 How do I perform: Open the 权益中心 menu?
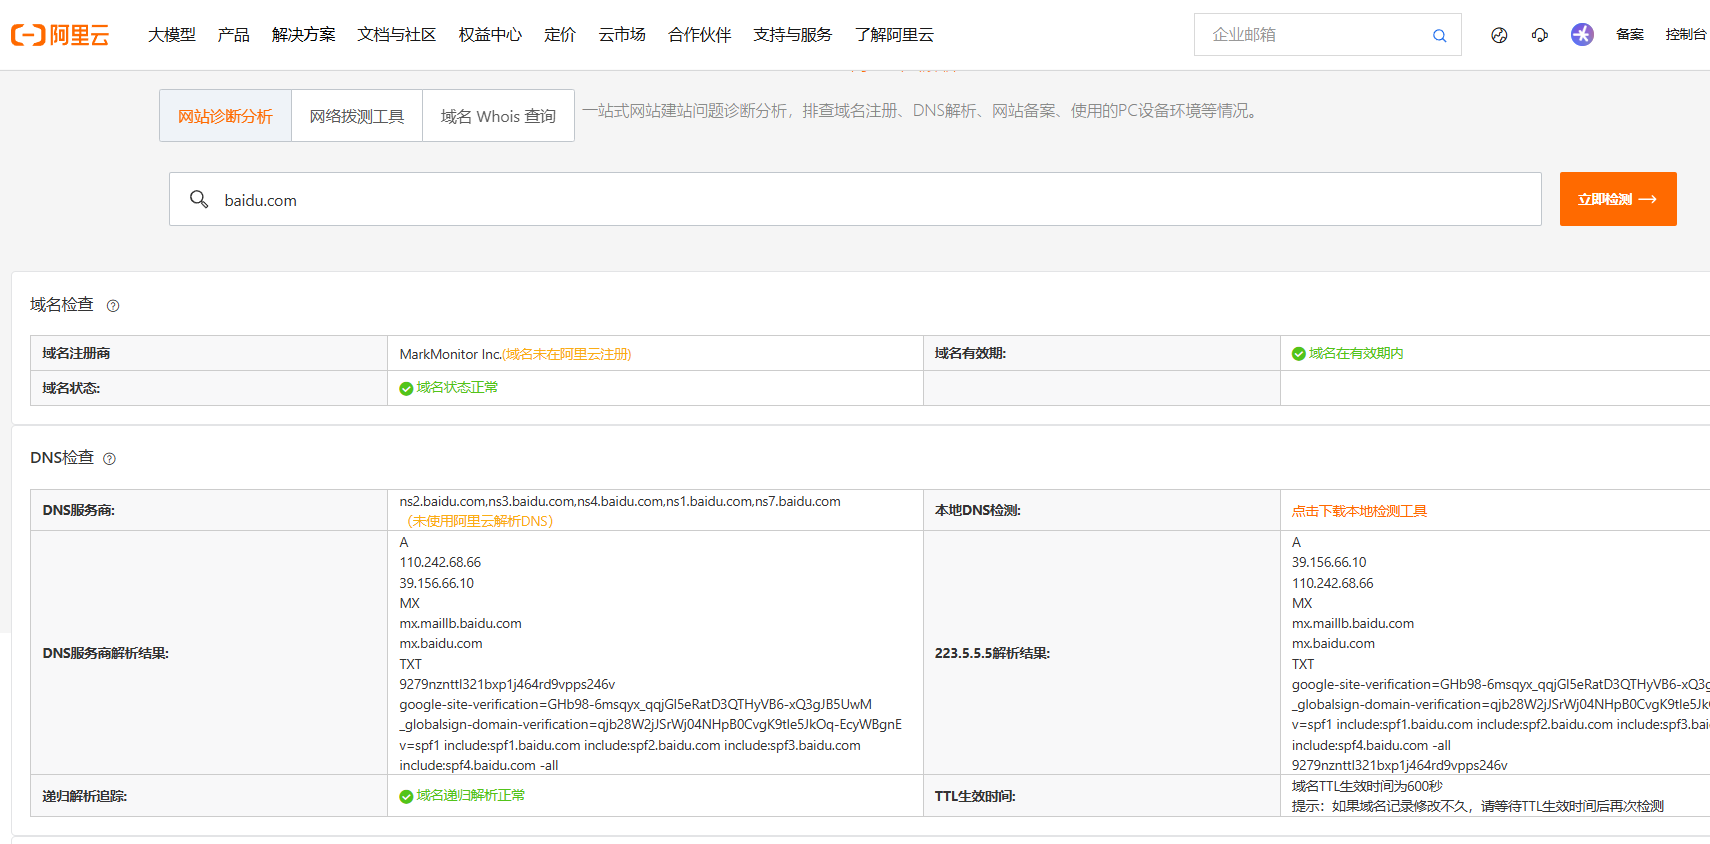click(x=490, y=35)
